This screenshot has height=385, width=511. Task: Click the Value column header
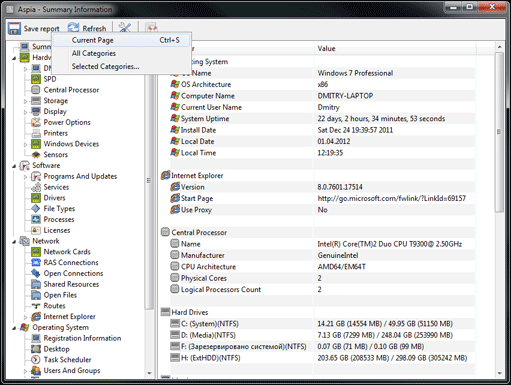395,49
